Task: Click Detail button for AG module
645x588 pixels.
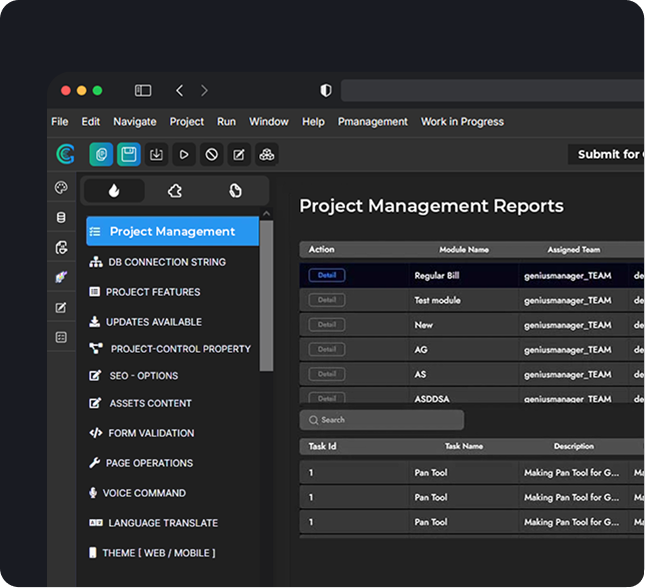Action: [x=327, y=349]
